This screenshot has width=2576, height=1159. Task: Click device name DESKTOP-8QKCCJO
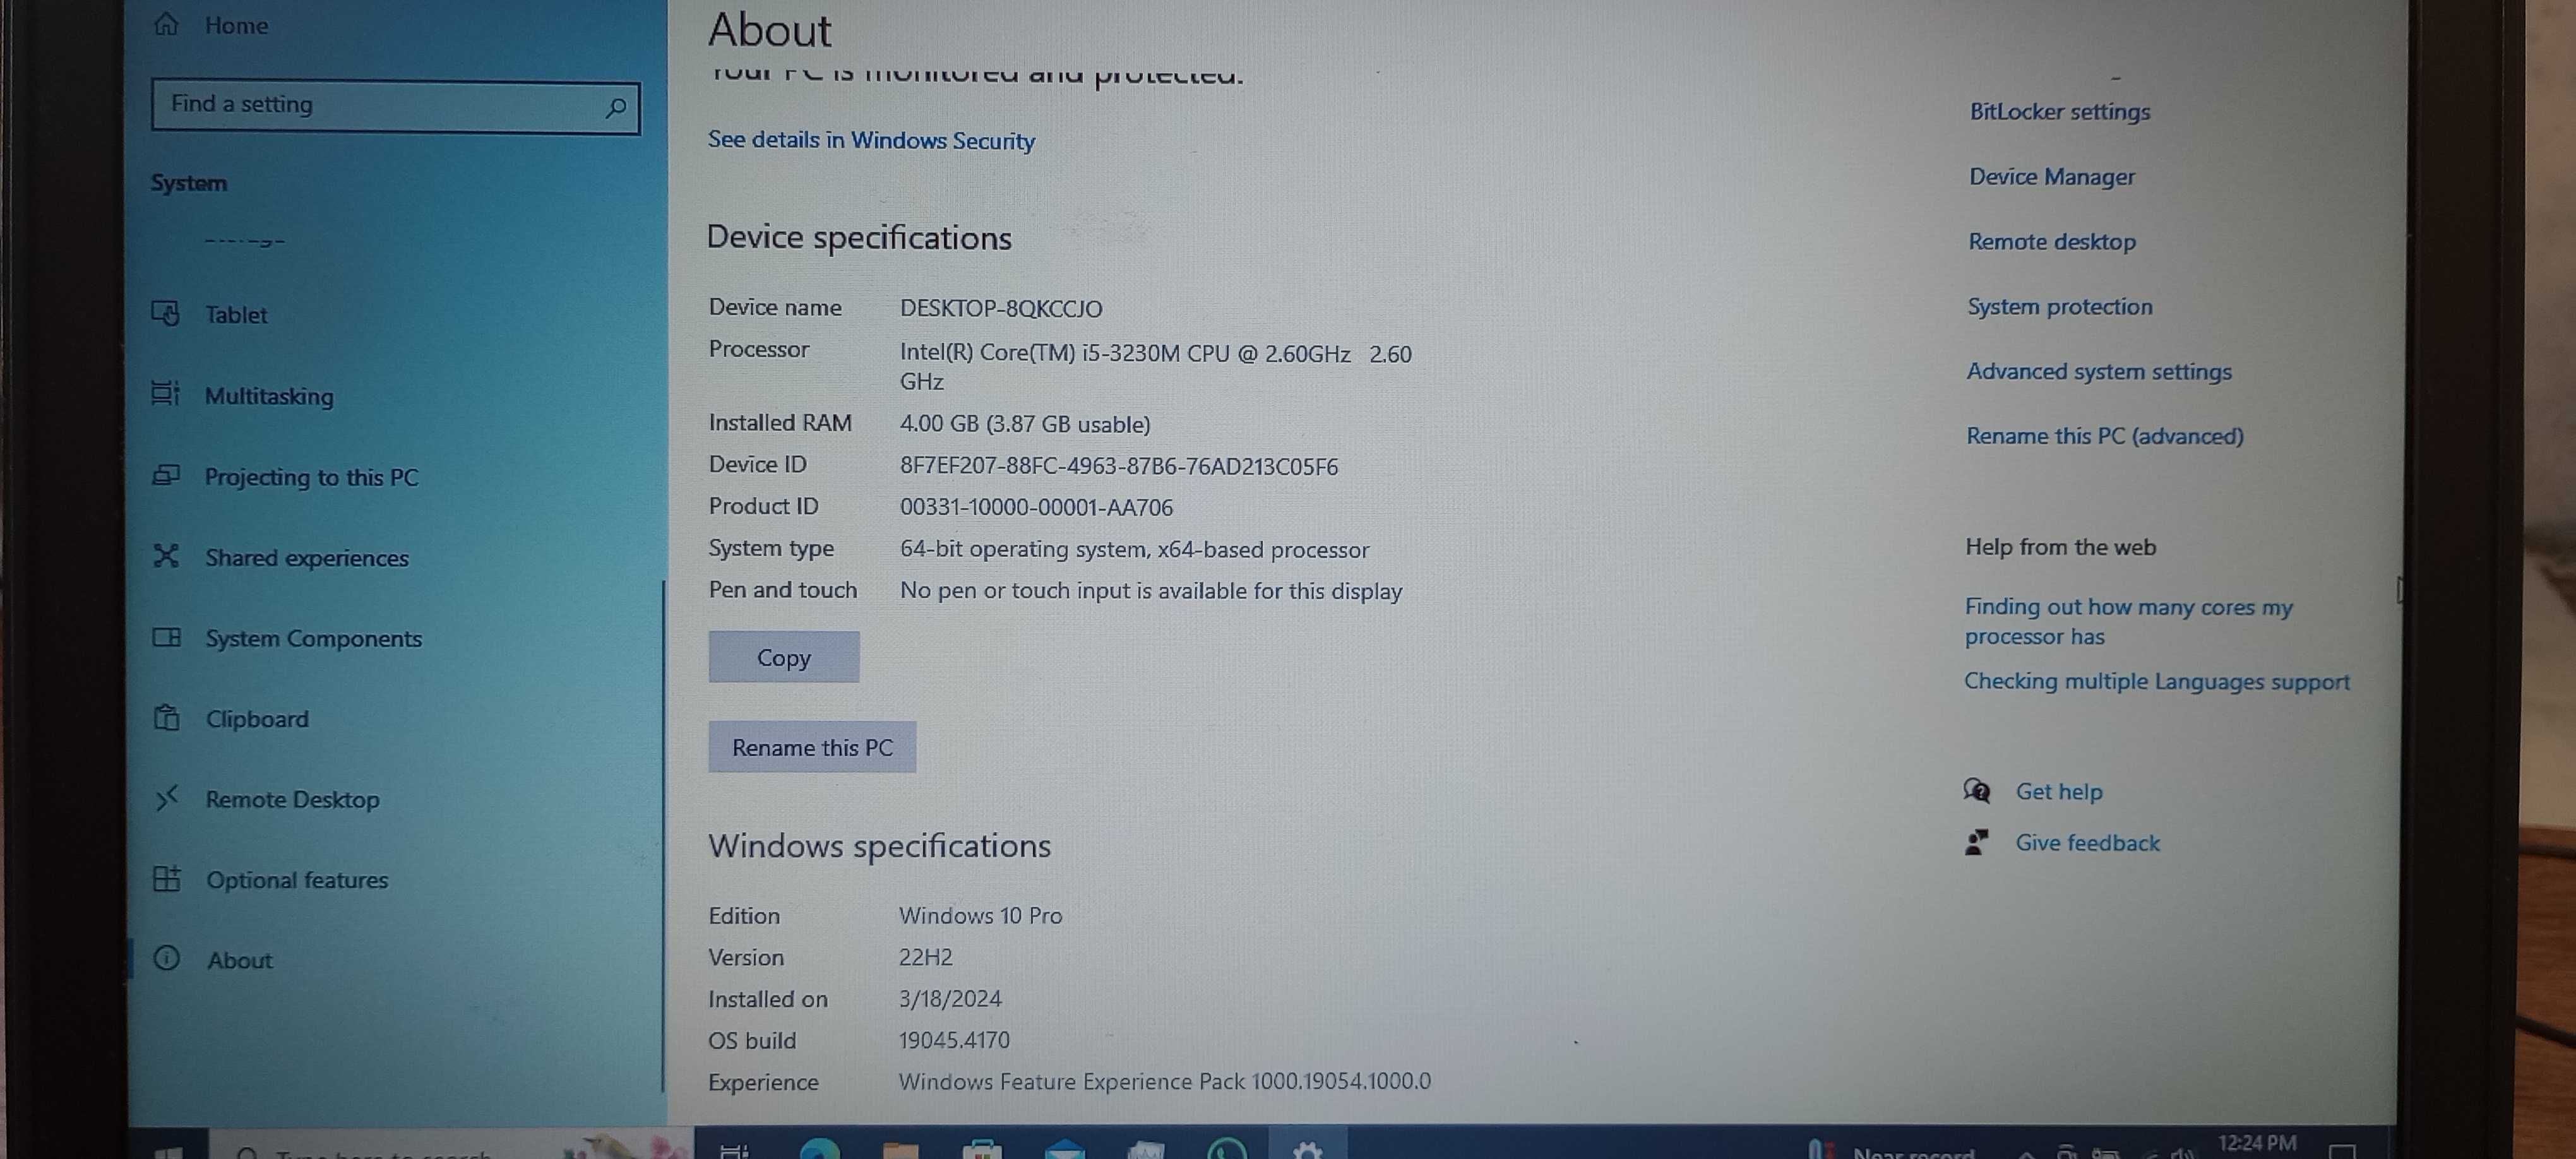[x=1000, y=308]
